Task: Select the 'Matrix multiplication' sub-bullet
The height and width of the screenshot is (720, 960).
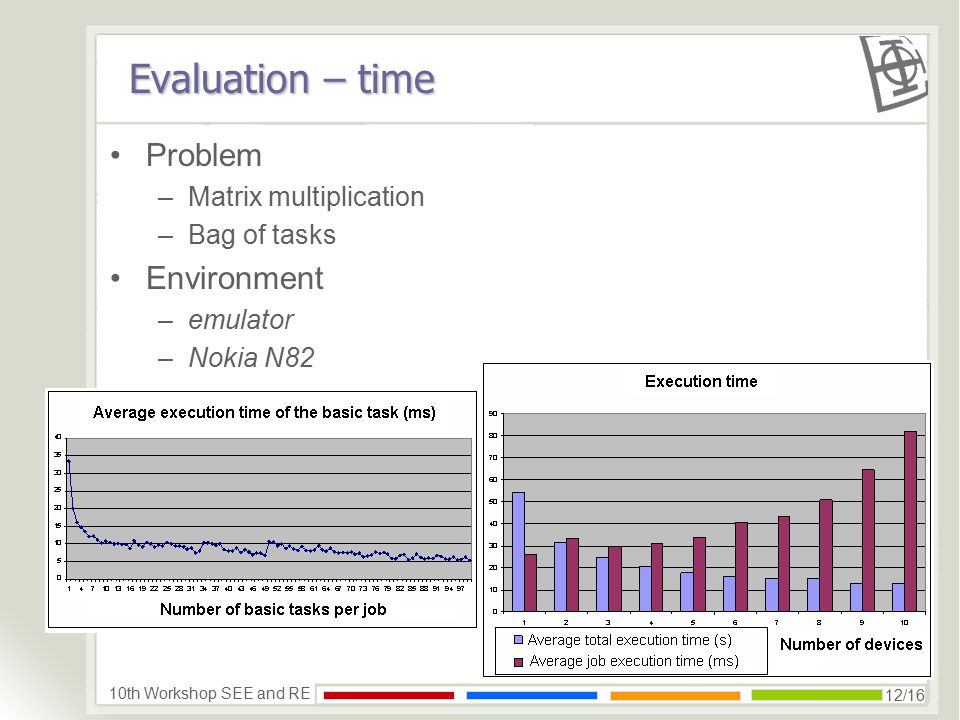Action: tap(306, 197)
